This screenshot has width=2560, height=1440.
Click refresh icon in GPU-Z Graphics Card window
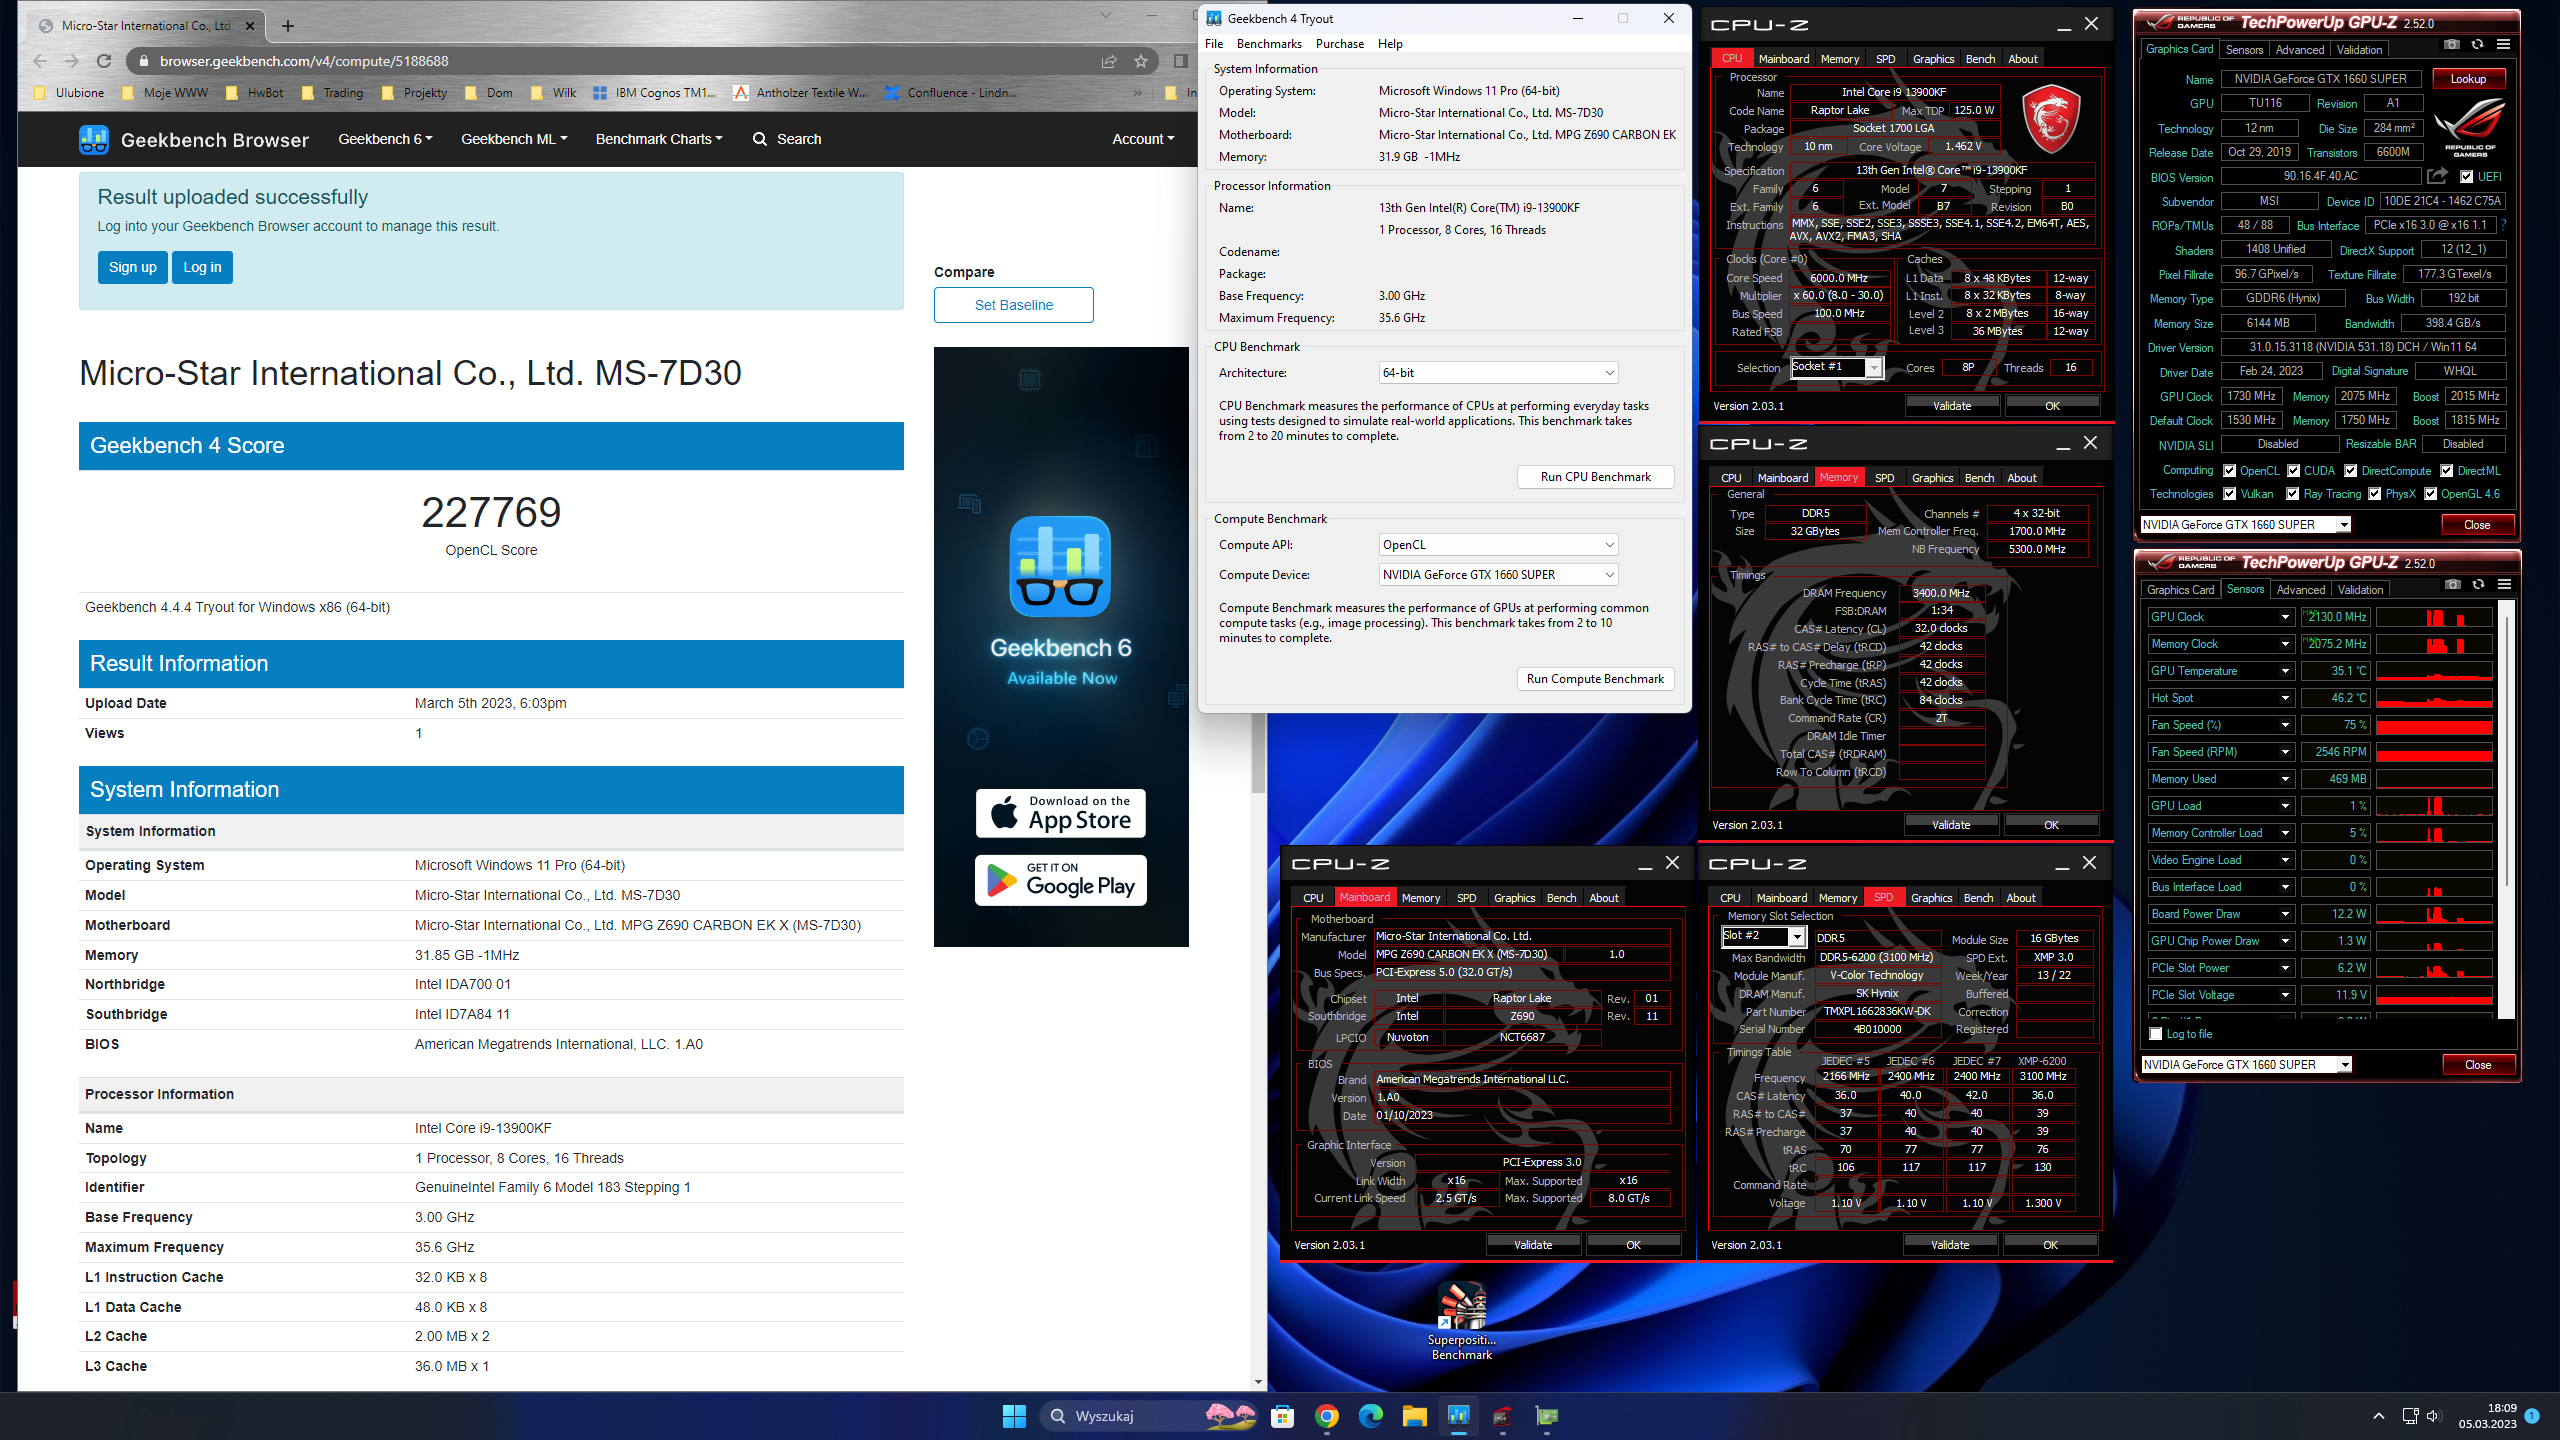click(x=2477, y=44)
